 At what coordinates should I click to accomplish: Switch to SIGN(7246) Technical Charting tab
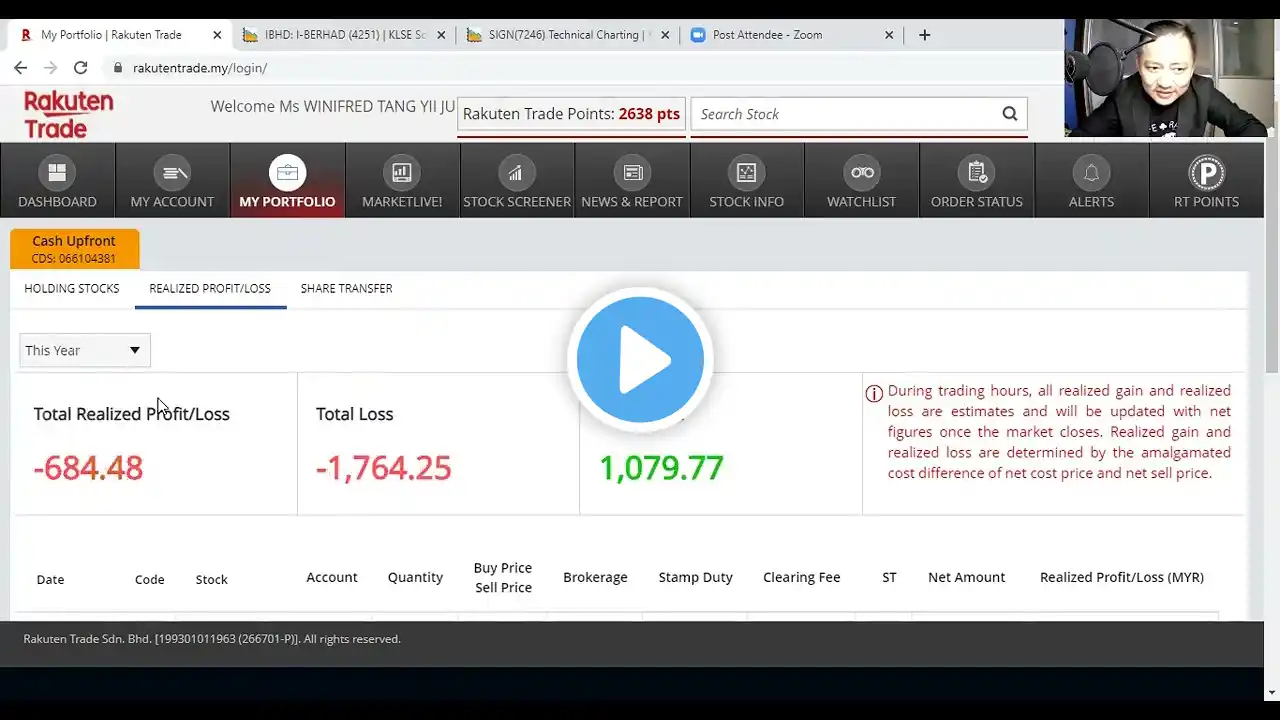(568, 35)
